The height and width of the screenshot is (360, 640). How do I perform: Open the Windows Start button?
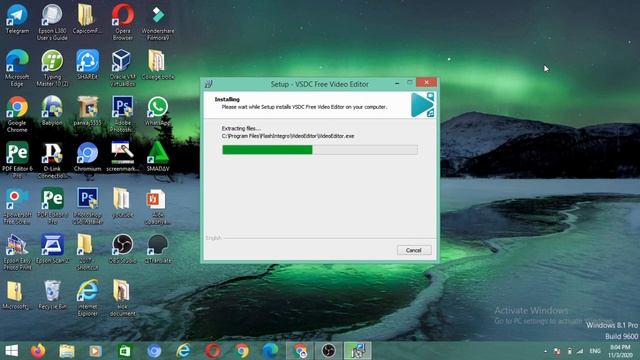[11, 351]
